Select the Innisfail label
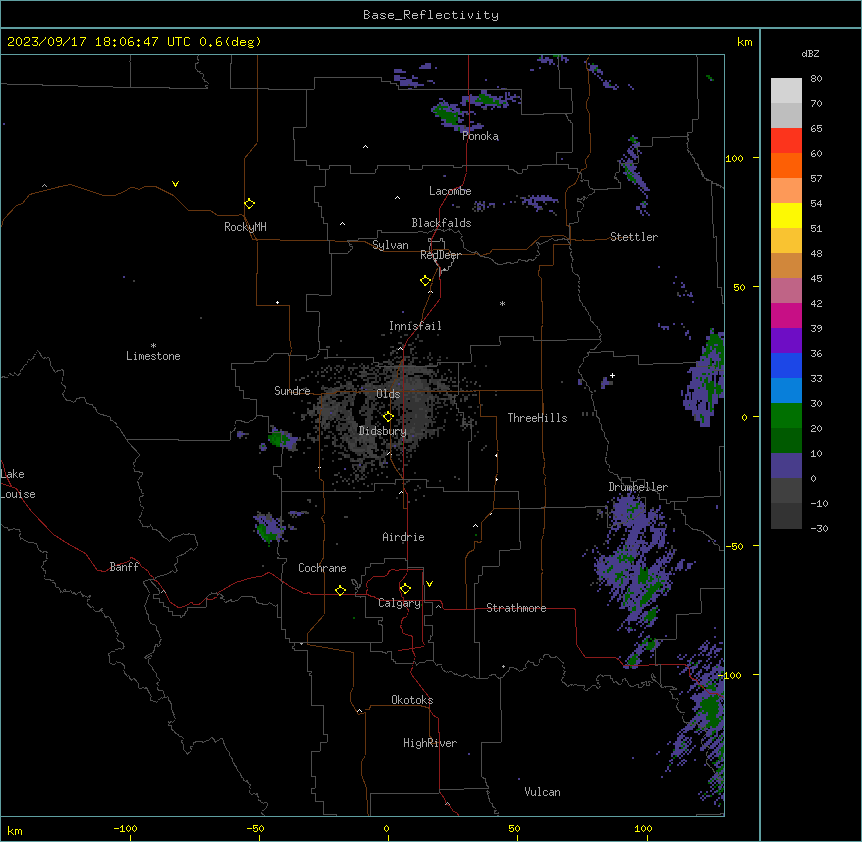 click(x=415, y=326)
